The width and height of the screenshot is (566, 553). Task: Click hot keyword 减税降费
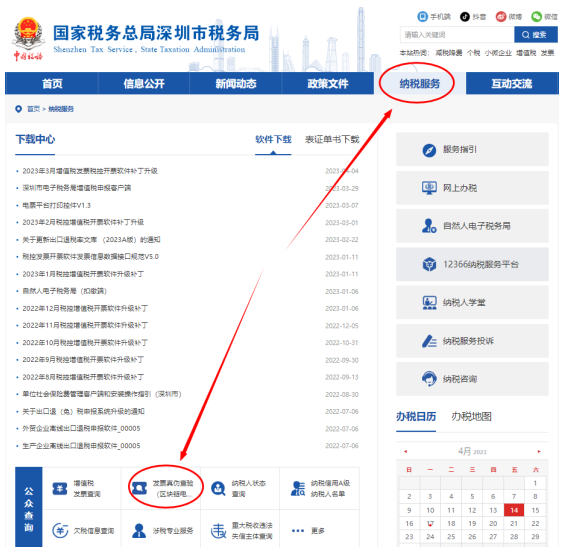pyautogui.click(x=449, y=53)
